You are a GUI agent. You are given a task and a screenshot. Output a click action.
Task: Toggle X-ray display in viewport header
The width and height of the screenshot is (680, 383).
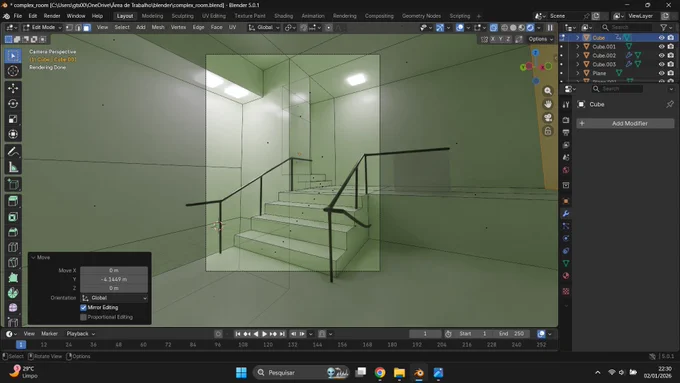point(494,27)
